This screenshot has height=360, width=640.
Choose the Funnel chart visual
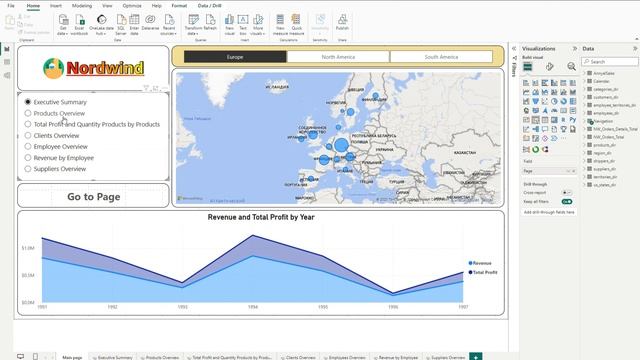coord(536,101)
